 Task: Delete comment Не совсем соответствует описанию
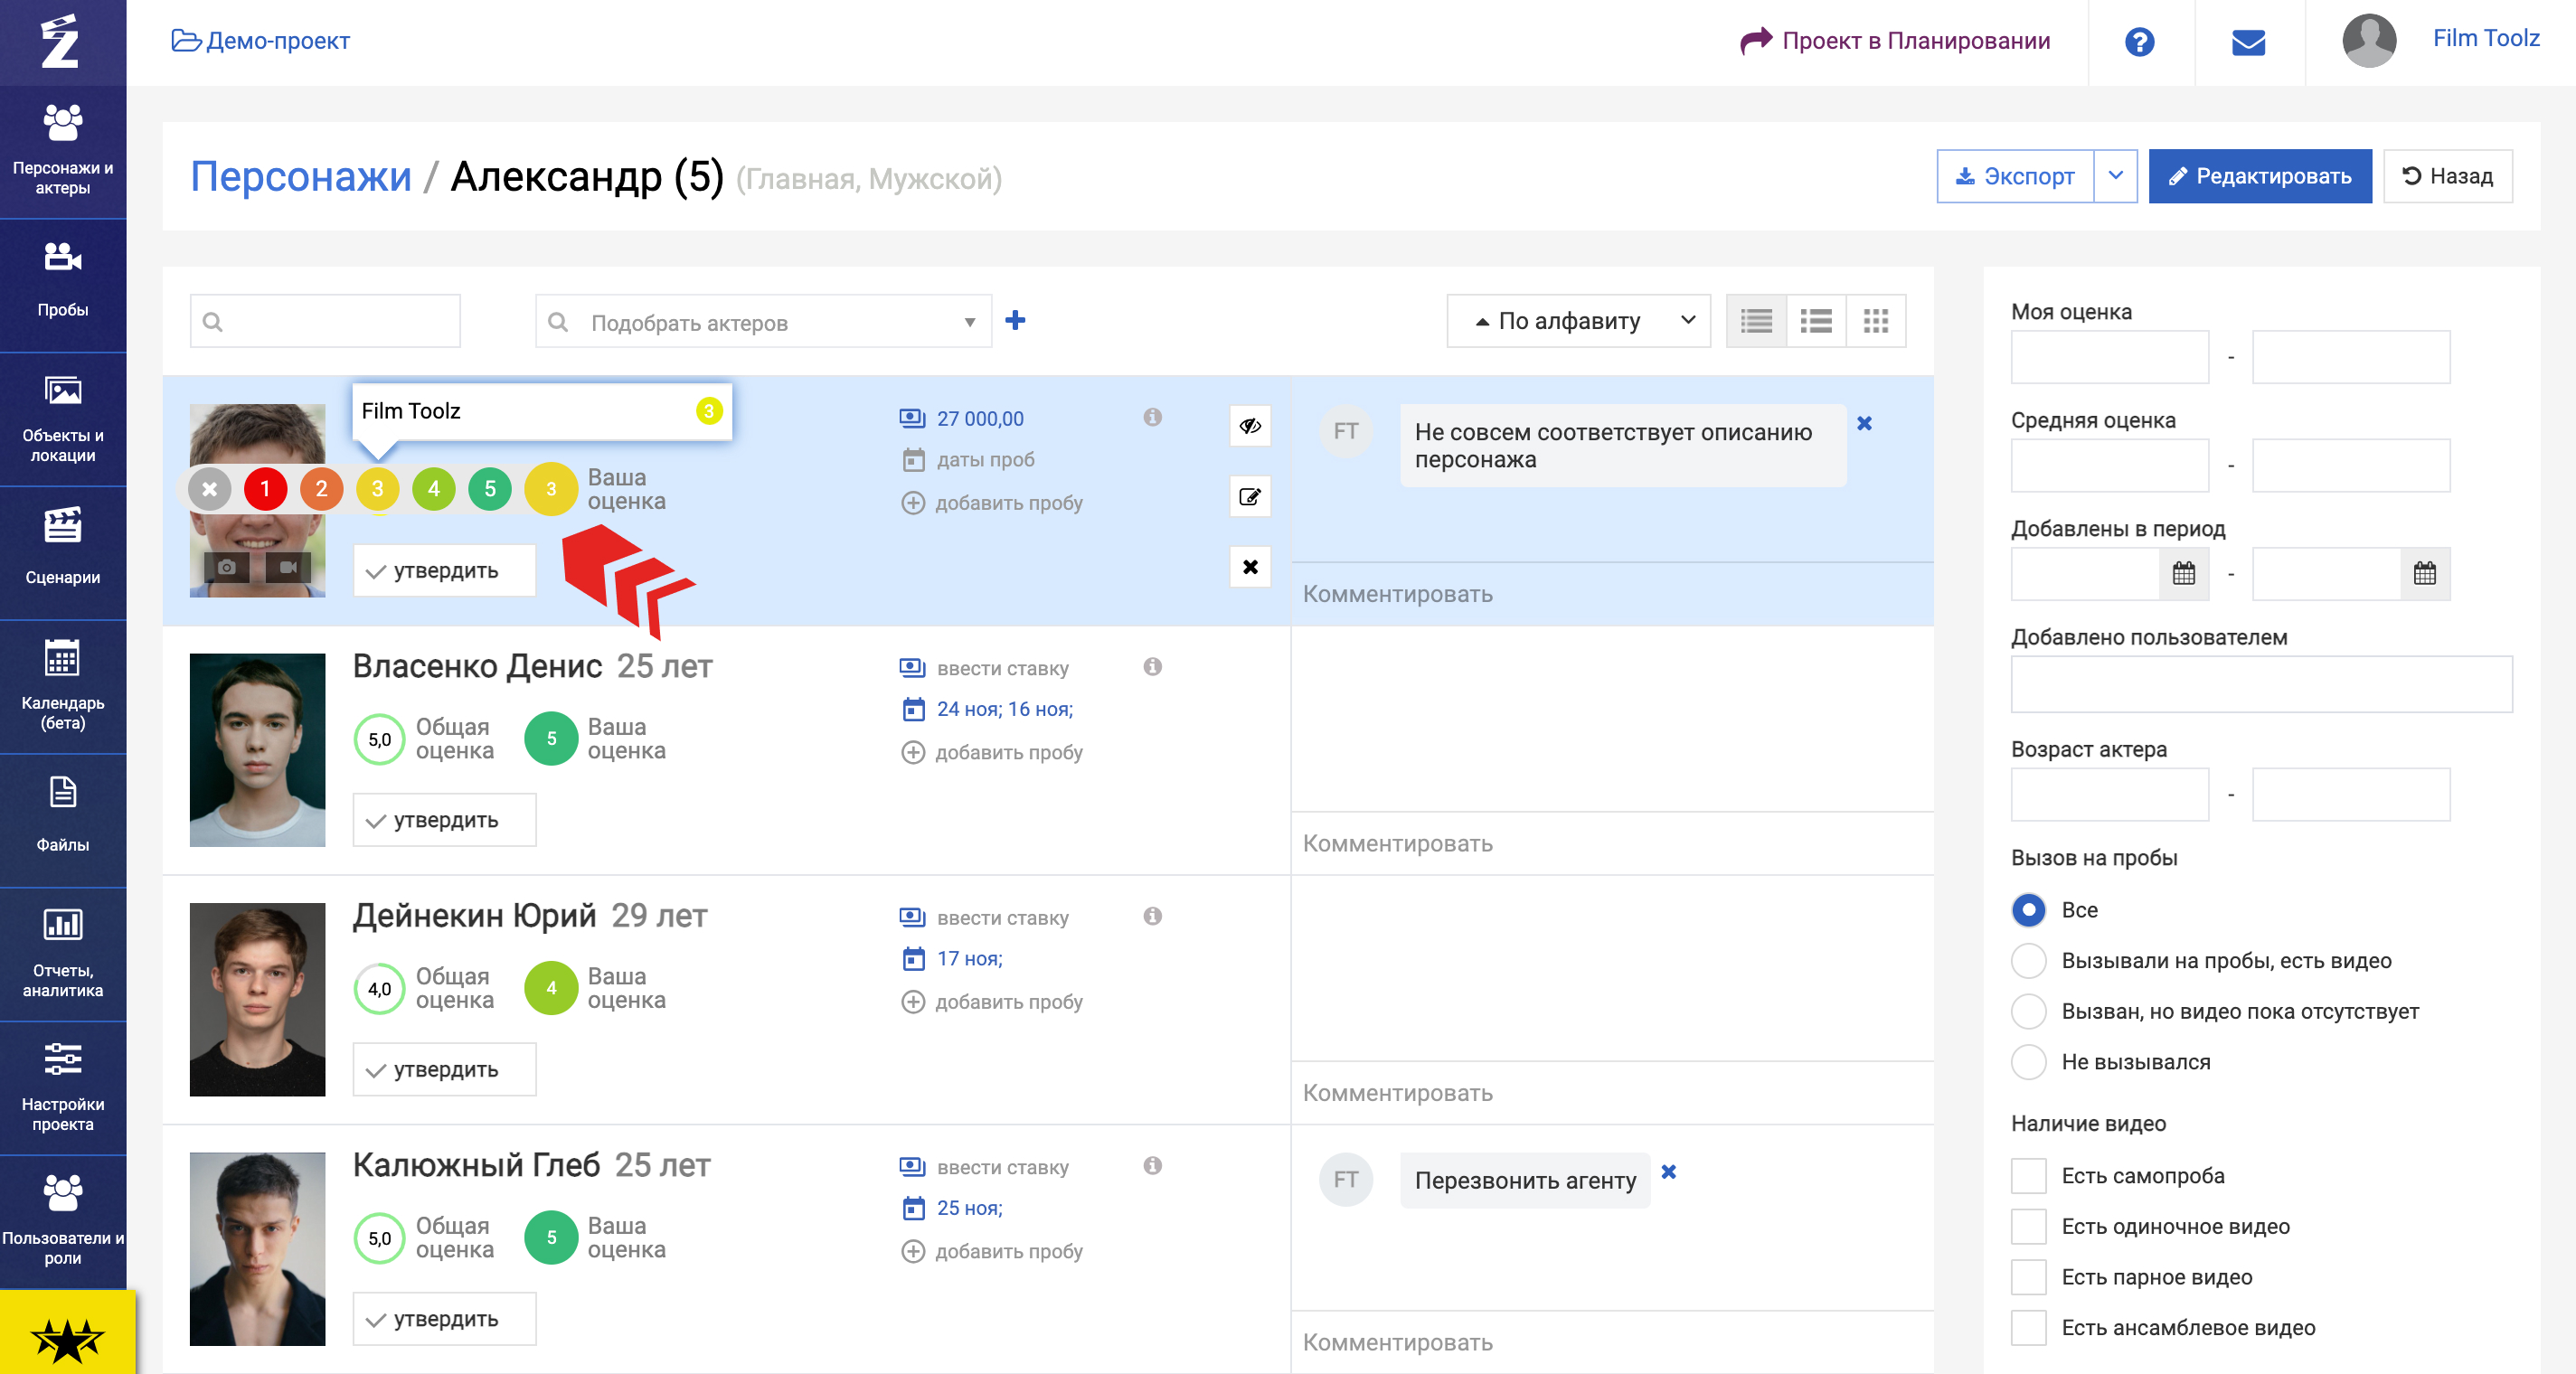[1865, 424]
